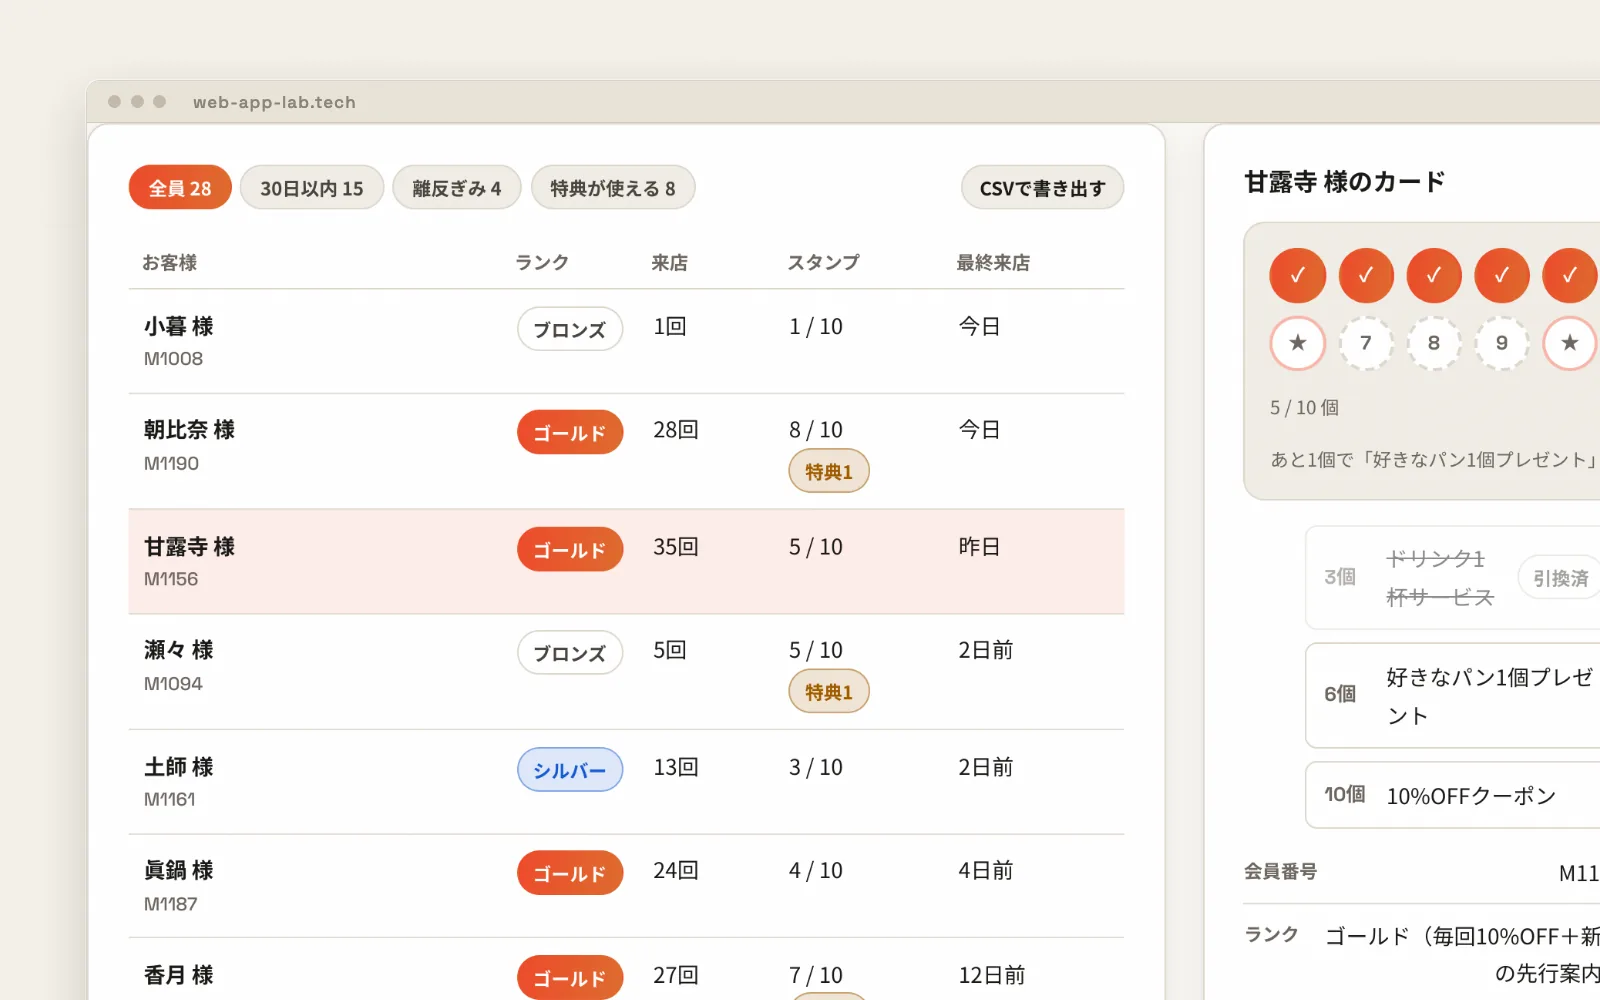Click シルバー badge for 土師 様
Screen dimensions: 1600x1000
coord(570,770)
